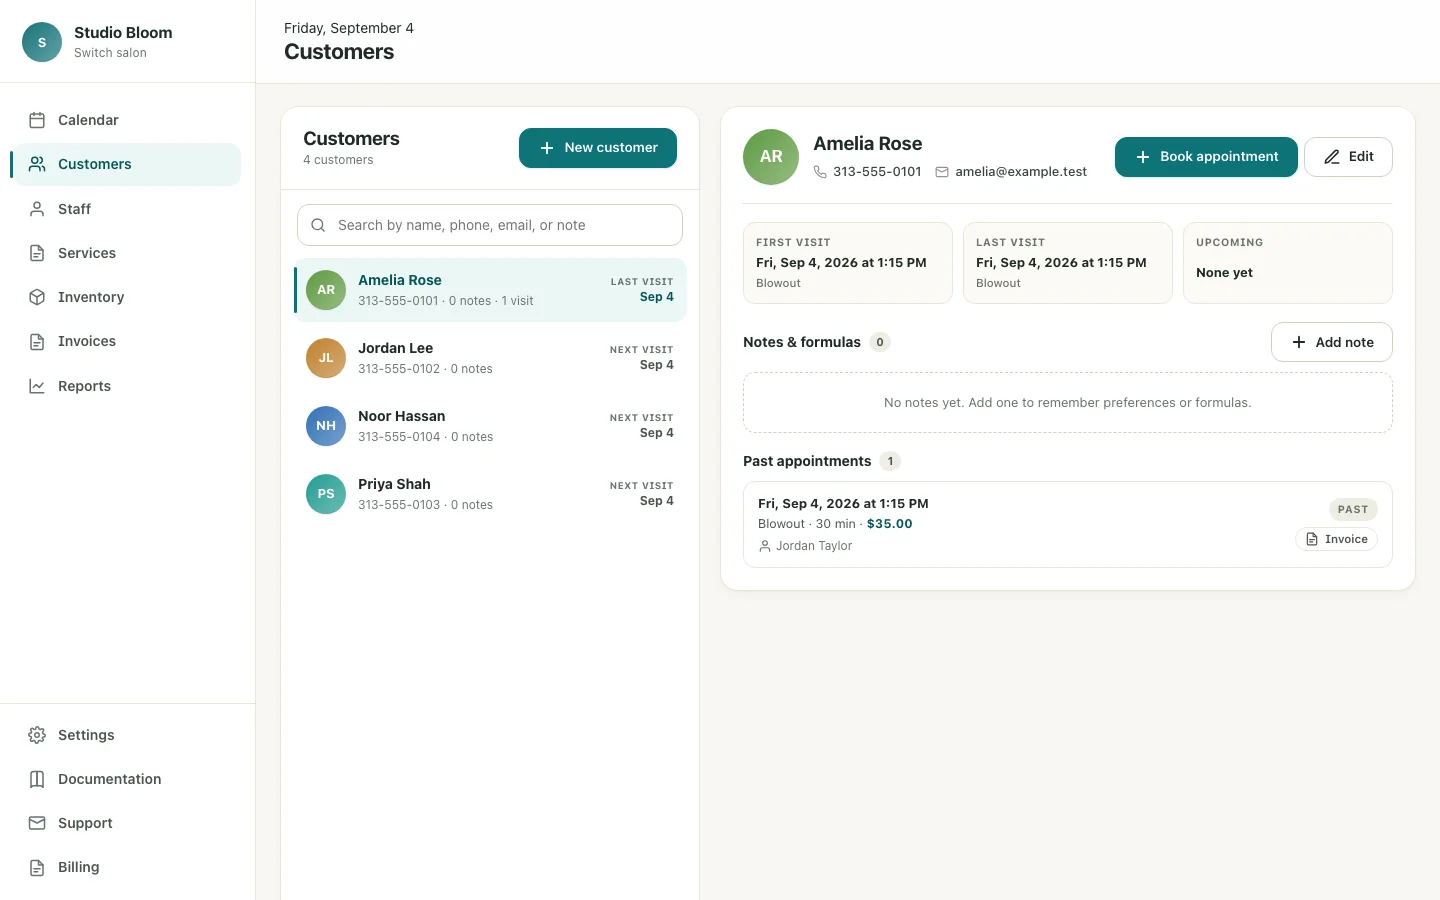
Task: Open the Calendar calendar icon in sidebar
Action: click(x=37, y=120)
